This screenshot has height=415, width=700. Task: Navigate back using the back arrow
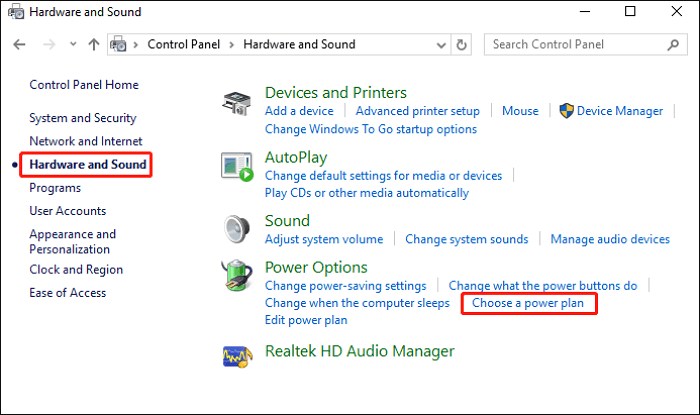pyautogui.click(x=20, y=44)
